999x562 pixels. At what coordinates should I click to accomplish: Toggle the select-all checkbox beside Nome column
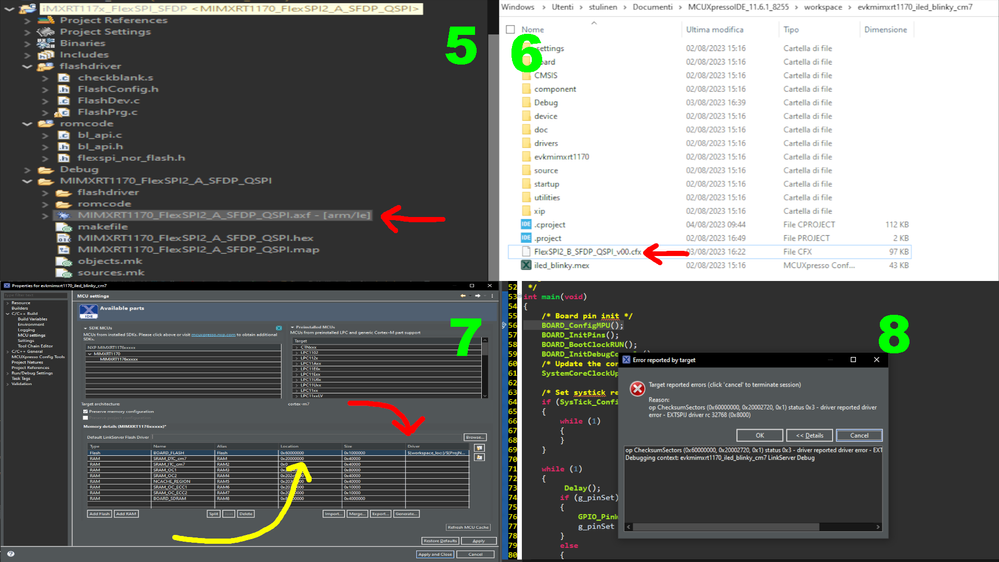[x=510, y=29]
